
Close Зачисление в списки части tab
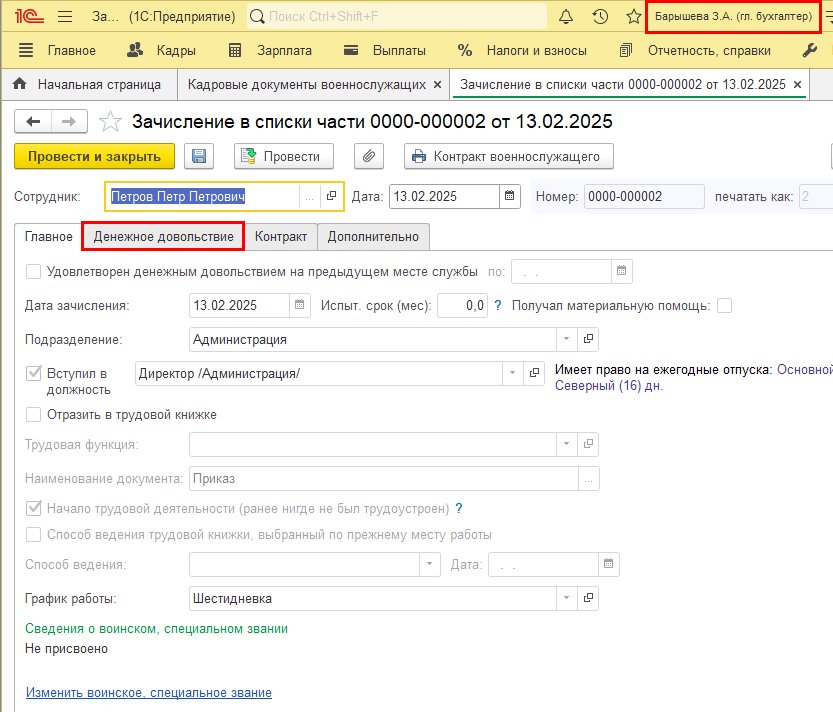point(797,84)
